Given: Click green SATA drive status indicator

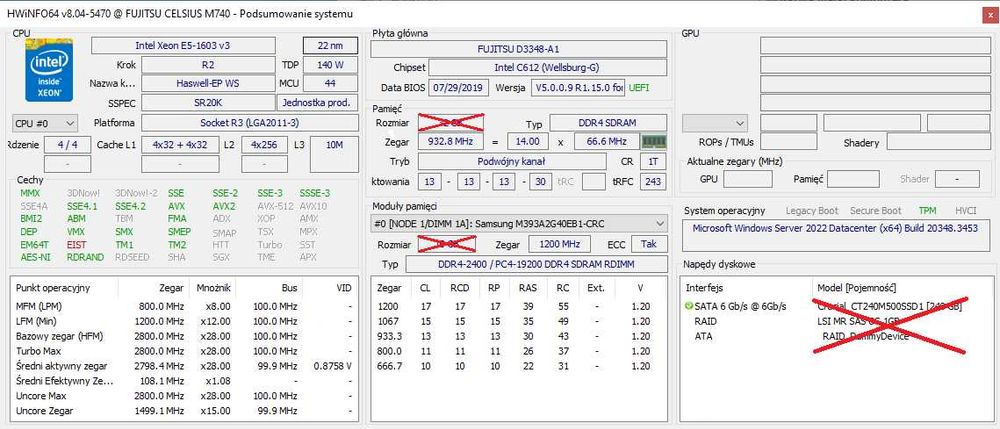Looking at the screenshot, I should tap(688, 307).
